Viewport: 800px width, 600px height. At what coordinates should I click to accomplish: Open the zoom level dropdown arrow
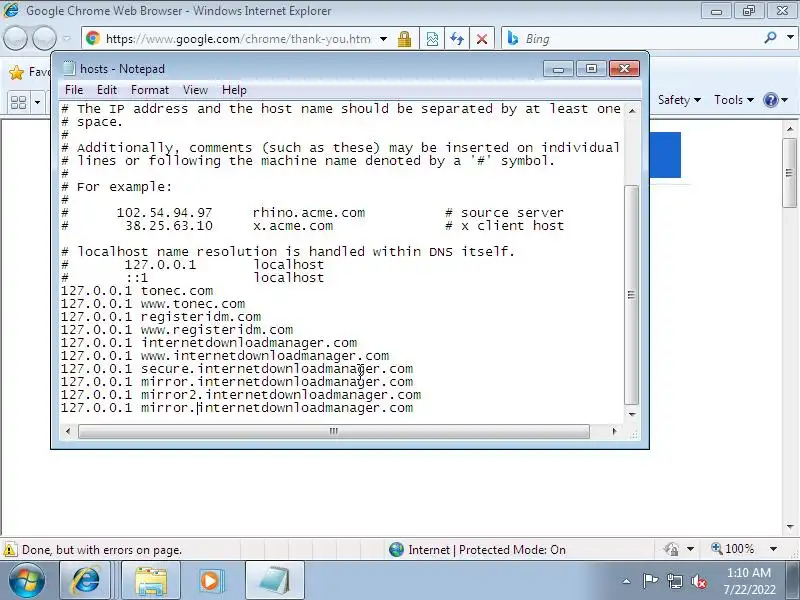[x=773, y=549]
